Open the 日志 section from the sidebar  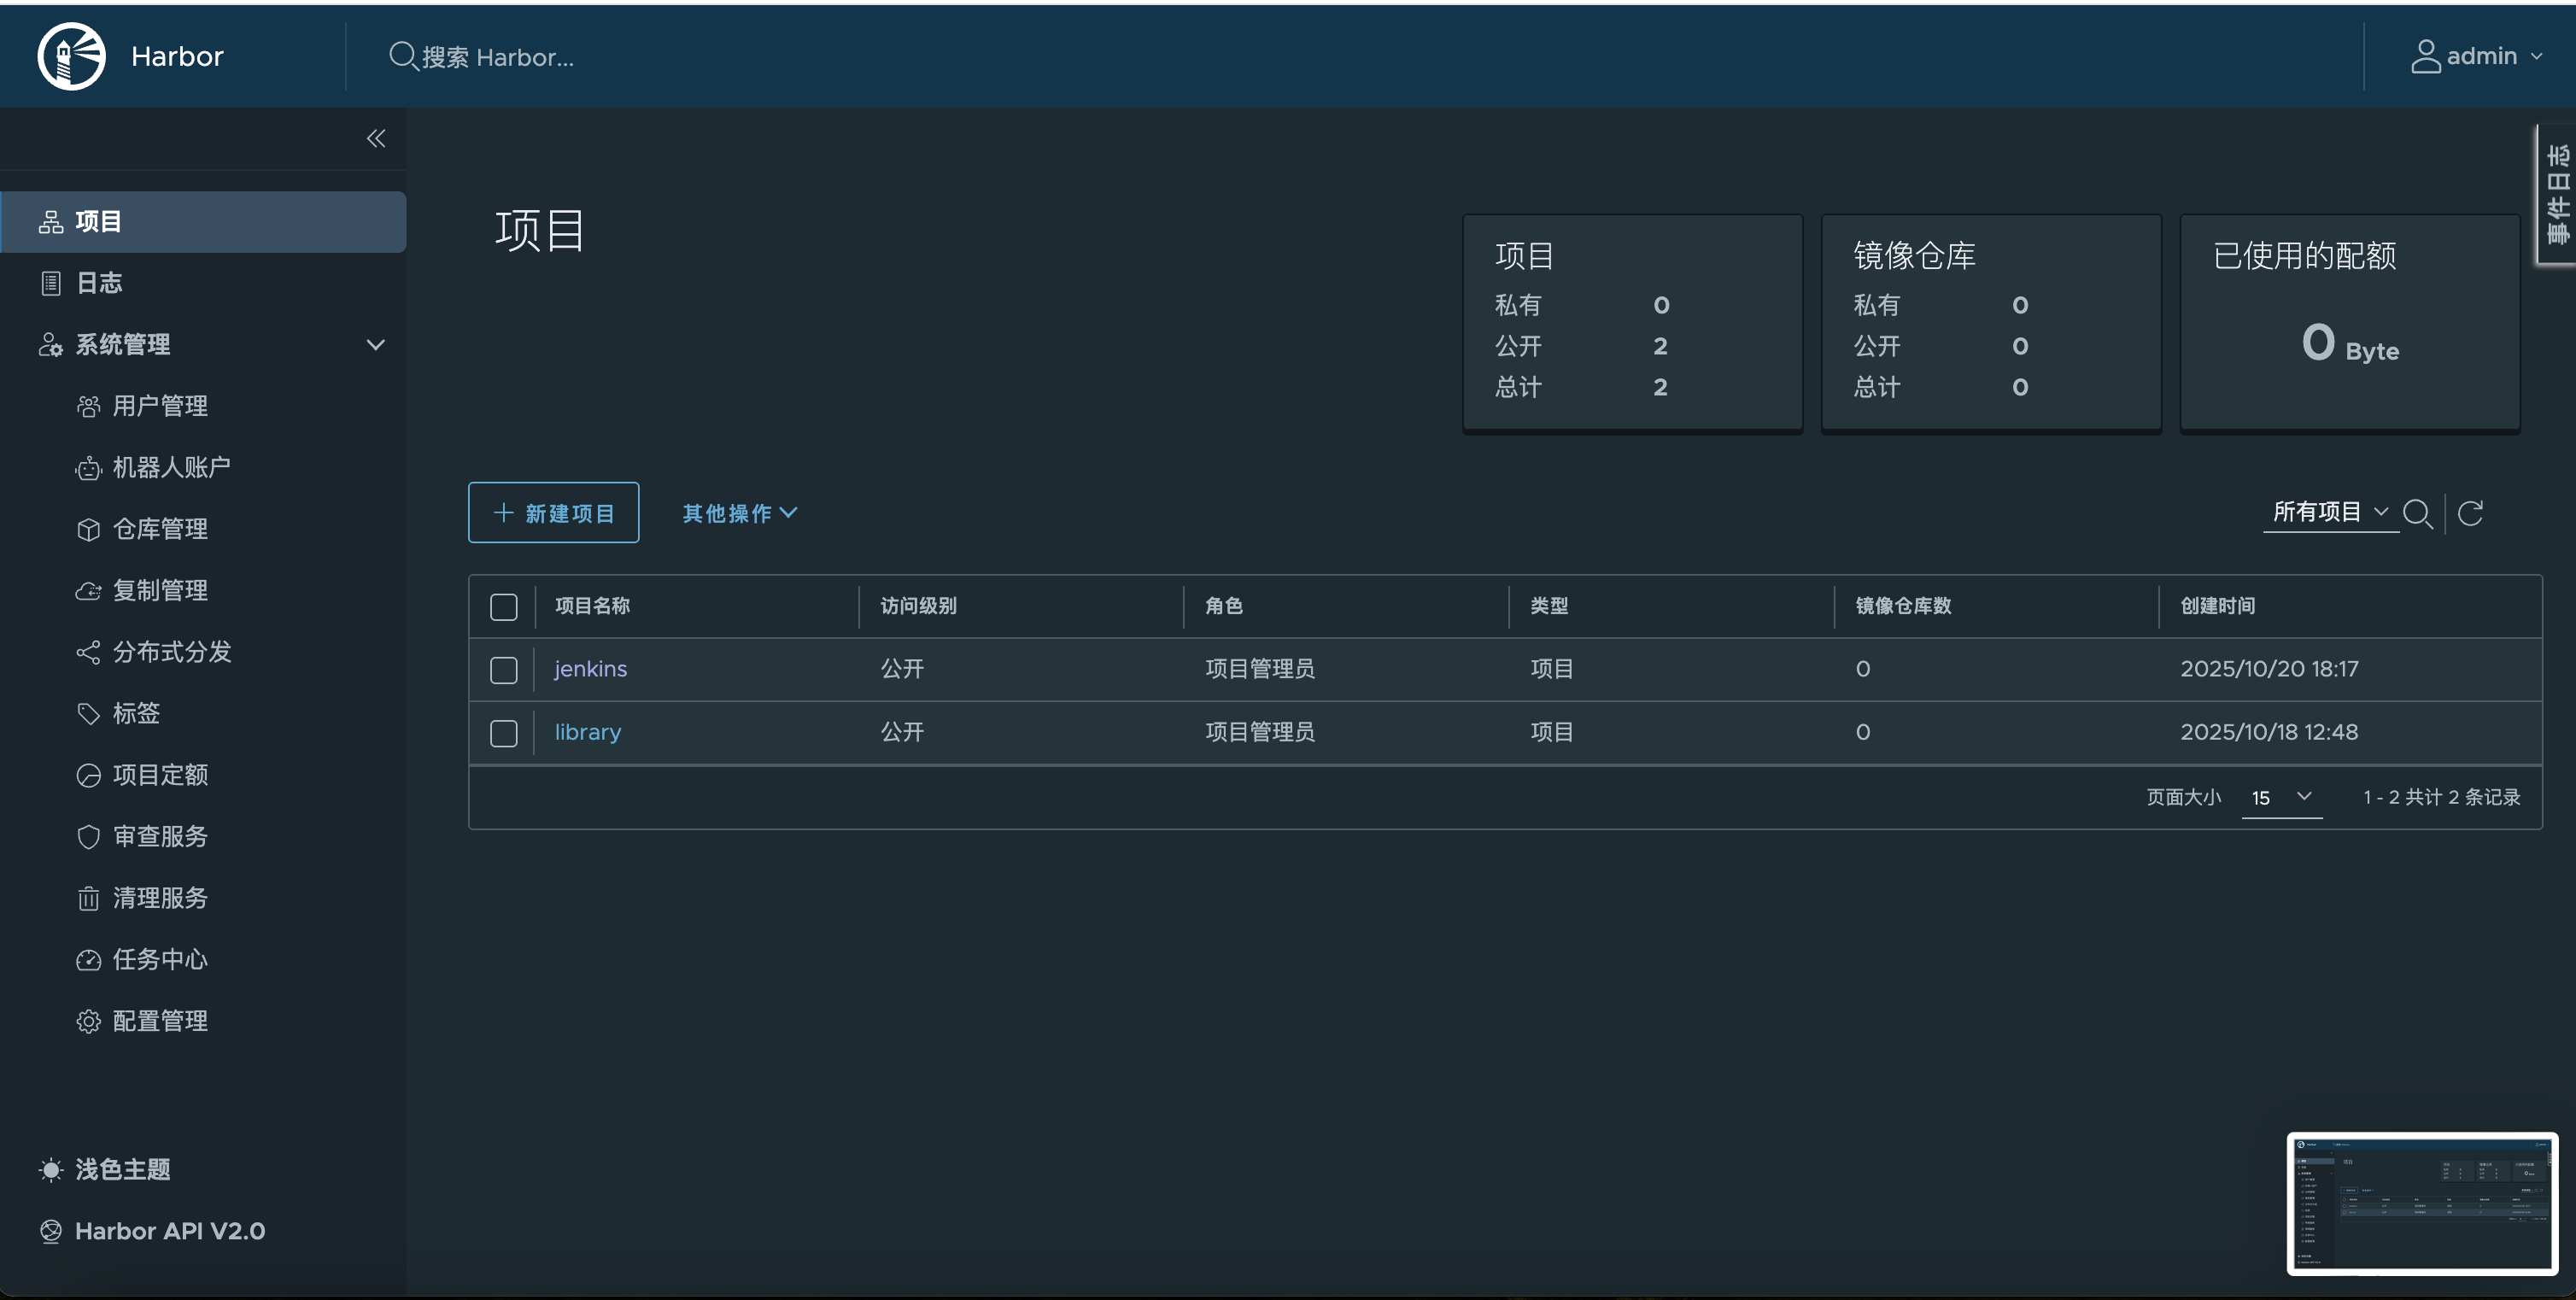click(x=98, y=283)
